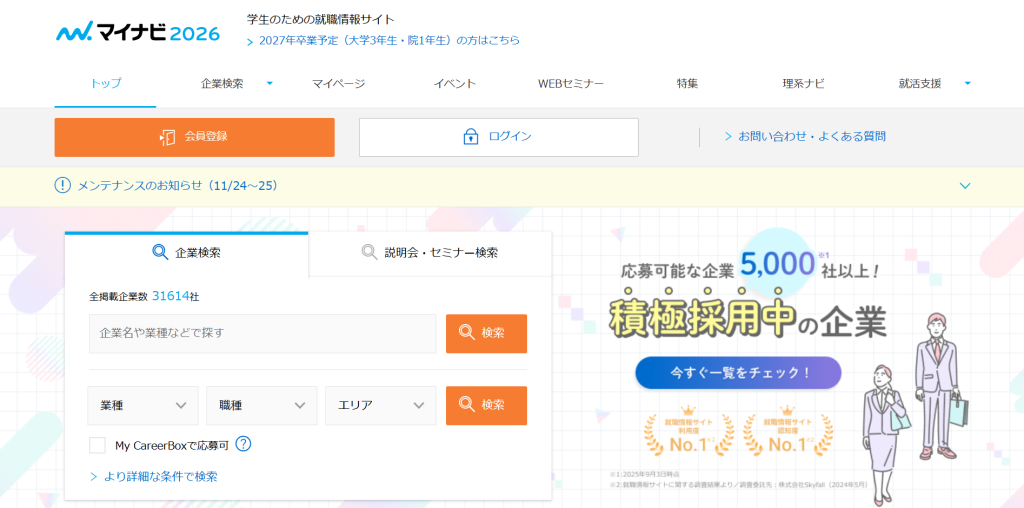The width and height of the screenshot is (1024, 508).
Task: Expand the 企業検索 menu arrow
Action: (x=270, y=83)
